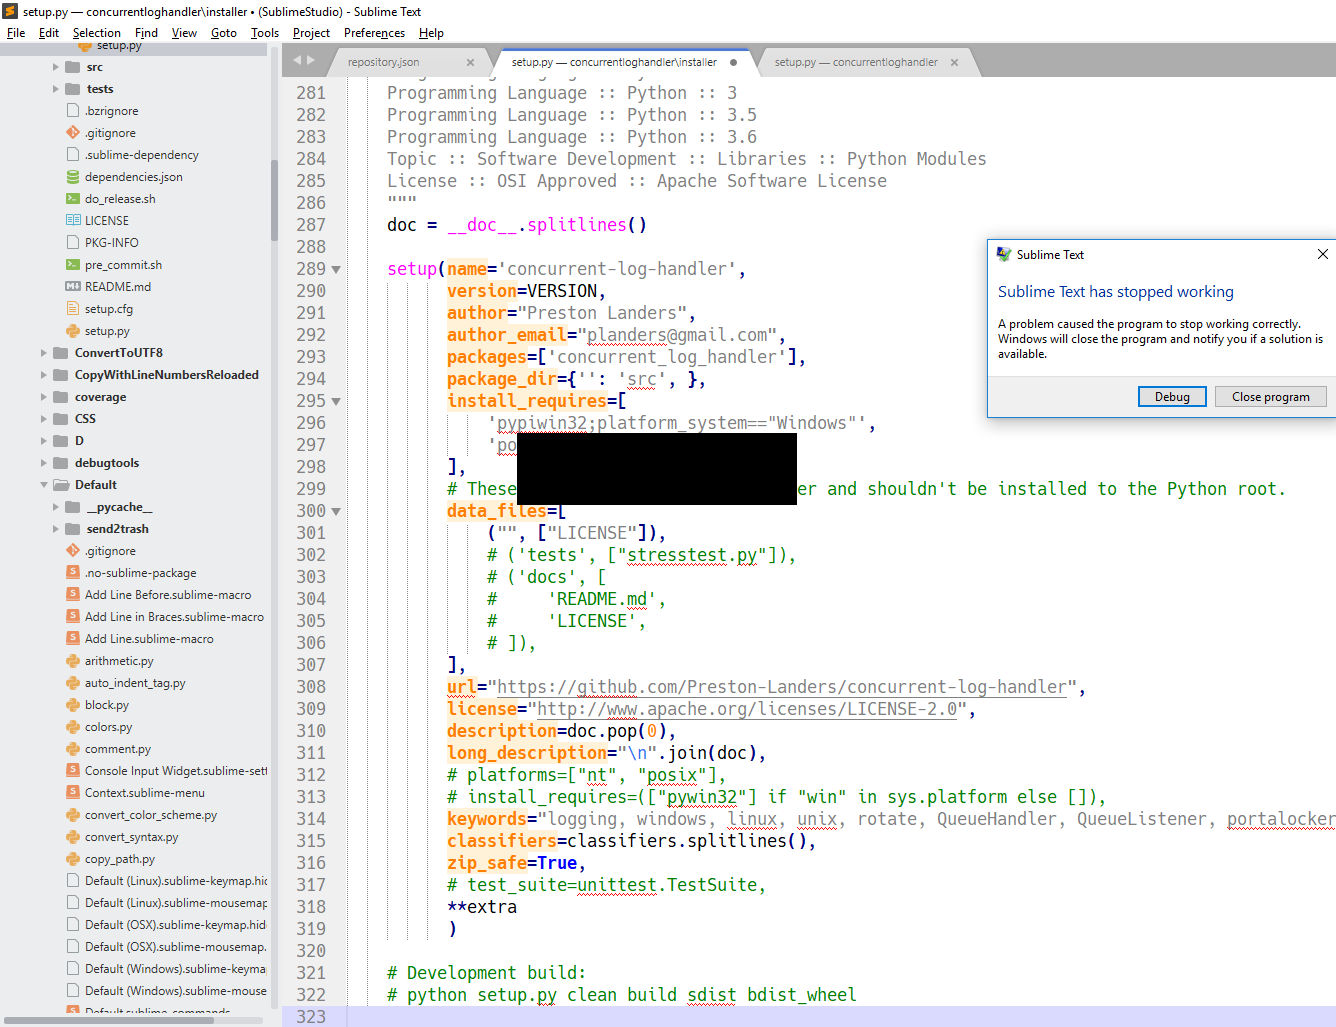The height and width of the screenshot is (1027, 1336).
Task: Click the Context.sublime-menu file icon
Action: tap(73, 793)
